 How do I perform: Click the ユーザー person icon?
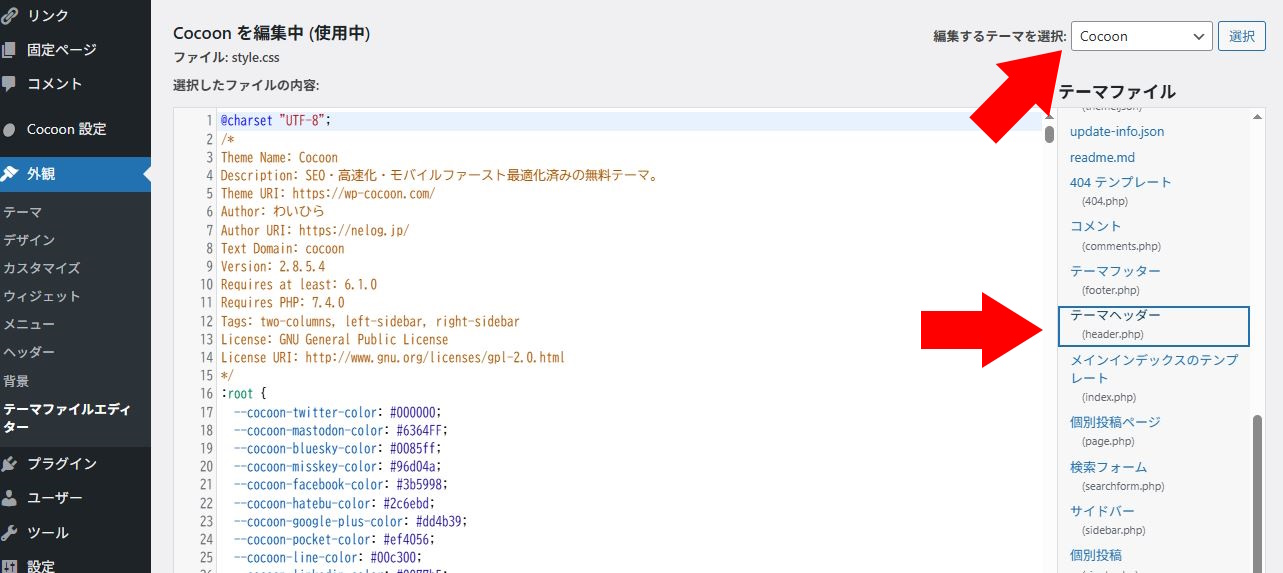[9, 497]
